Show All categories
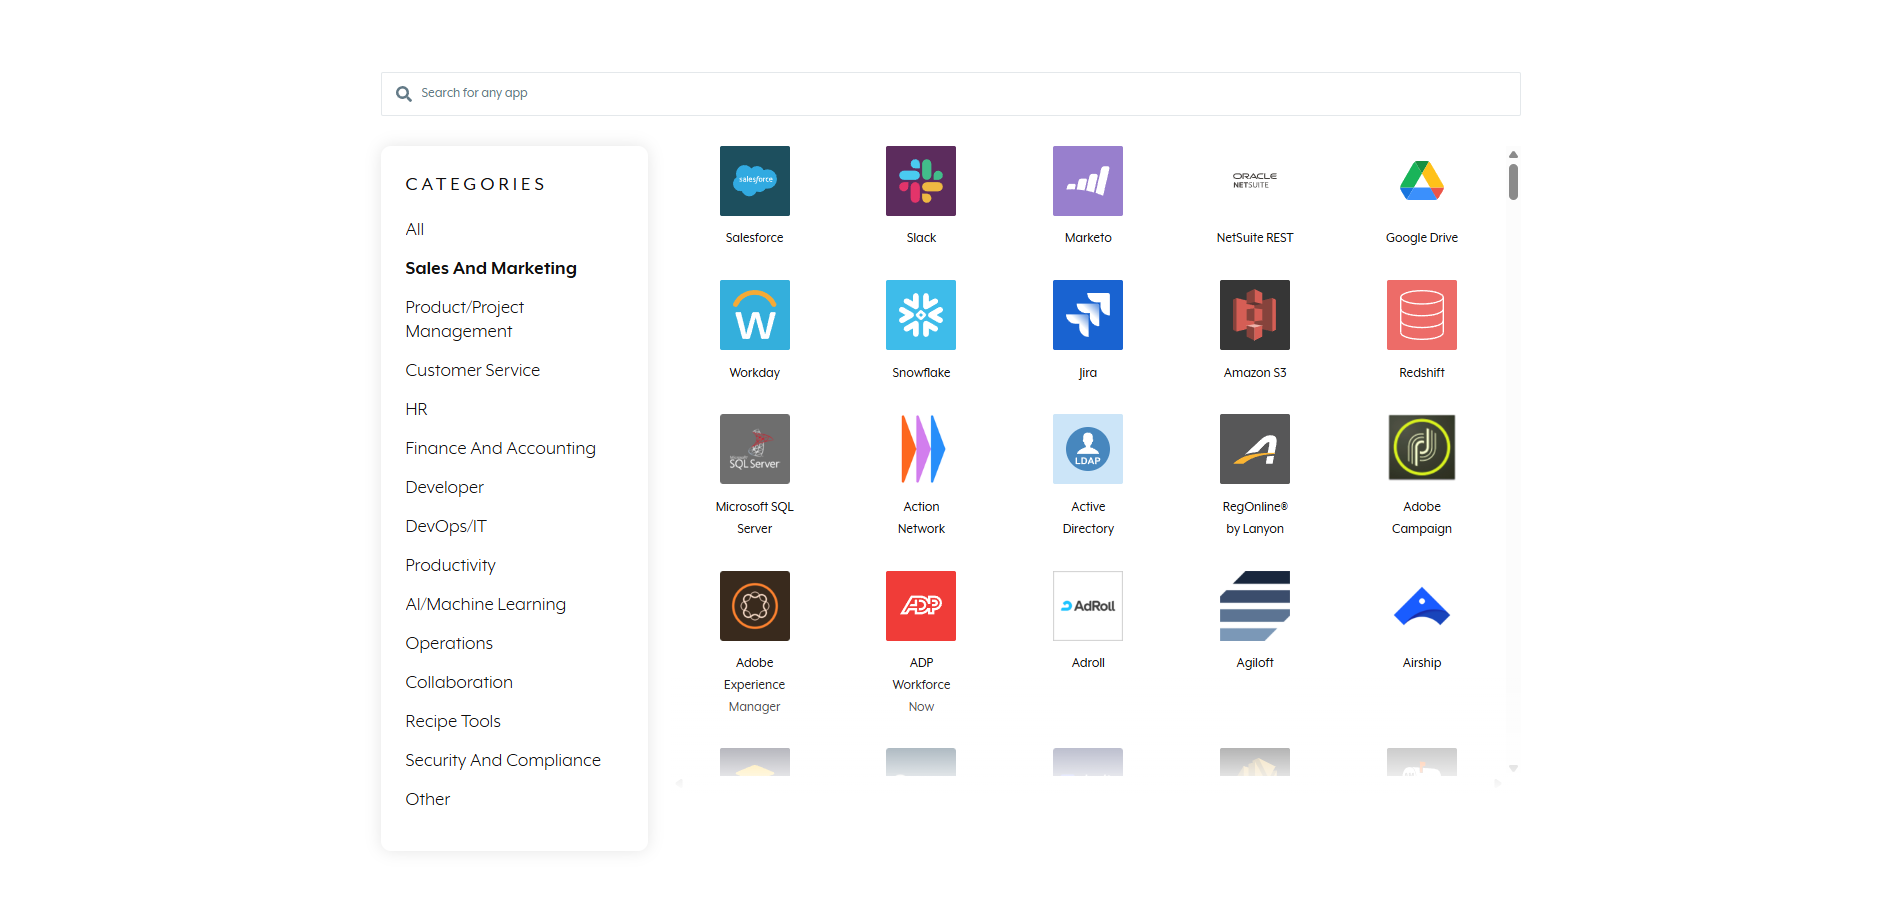 click(415, 229)
